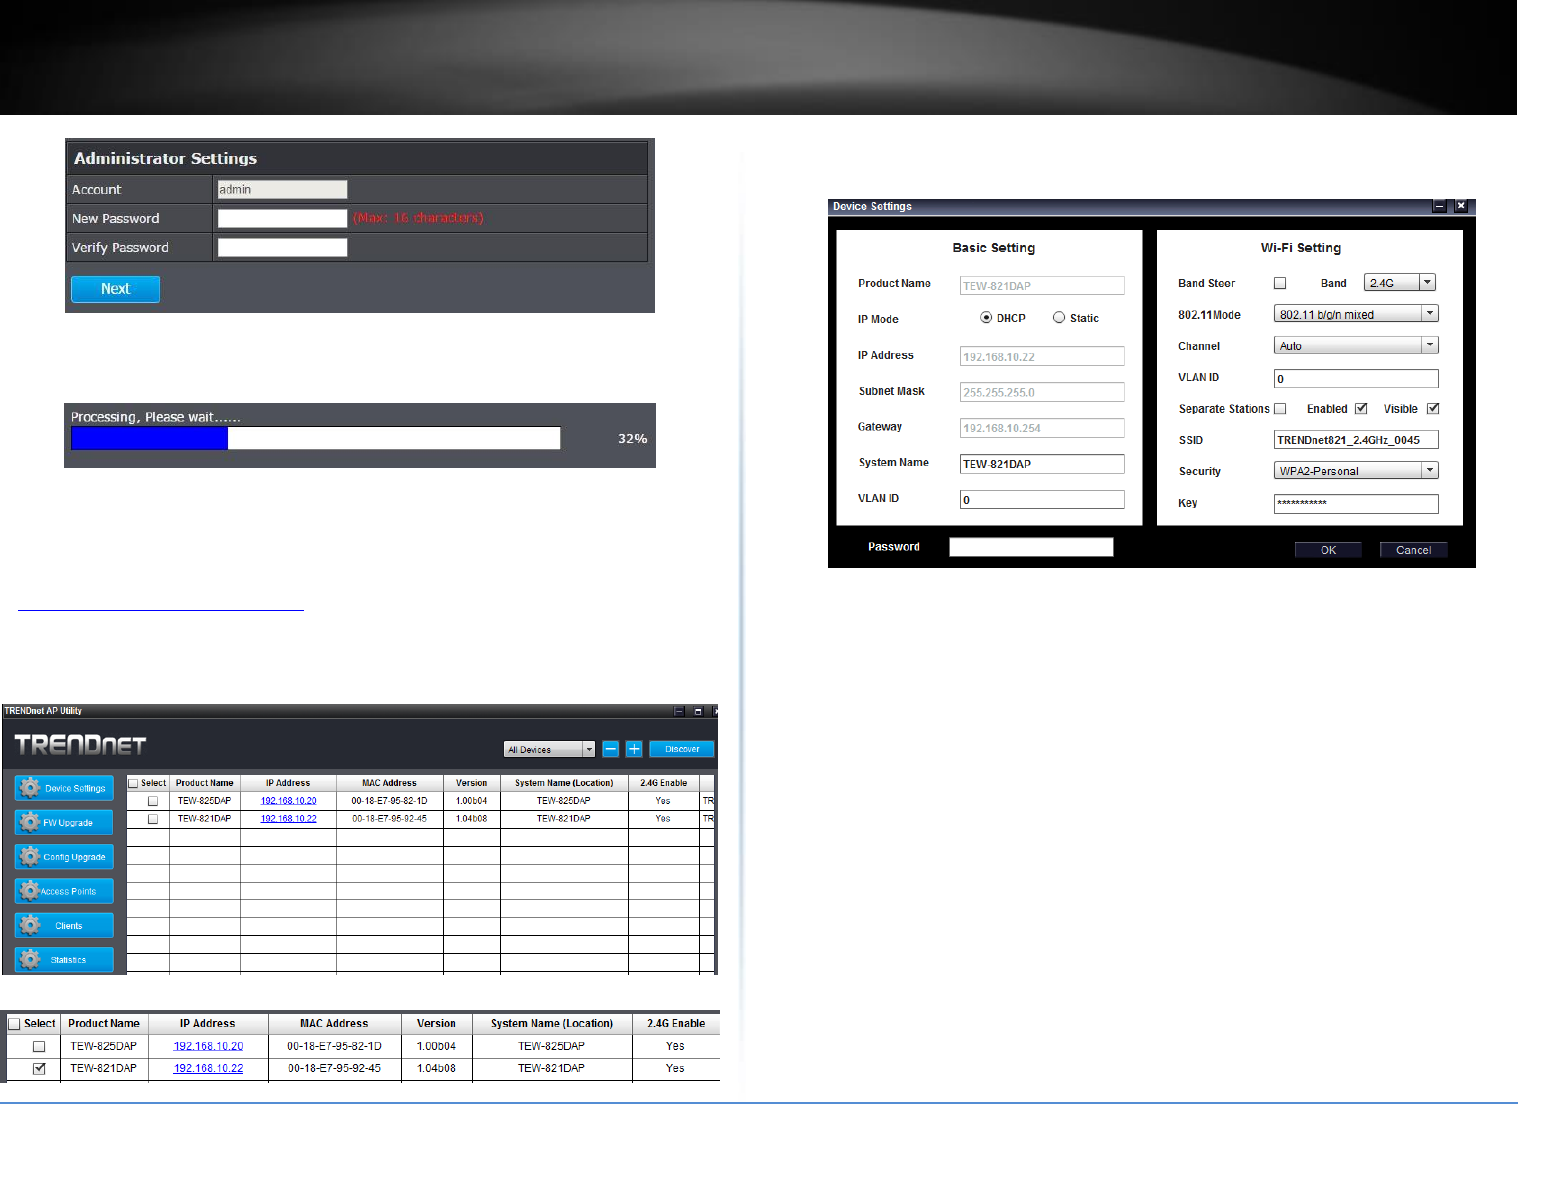Click the MAC Address column header in AP Utility window

pos(389,783)
